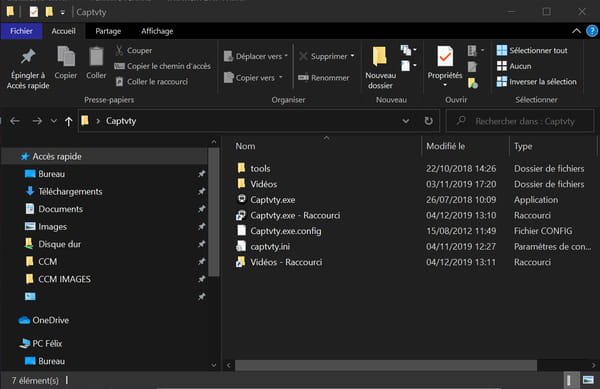Click the Épingler à Accès rapide pin icon
The width and height of the screenshot is (600, 389).
(x=28, y=57)
